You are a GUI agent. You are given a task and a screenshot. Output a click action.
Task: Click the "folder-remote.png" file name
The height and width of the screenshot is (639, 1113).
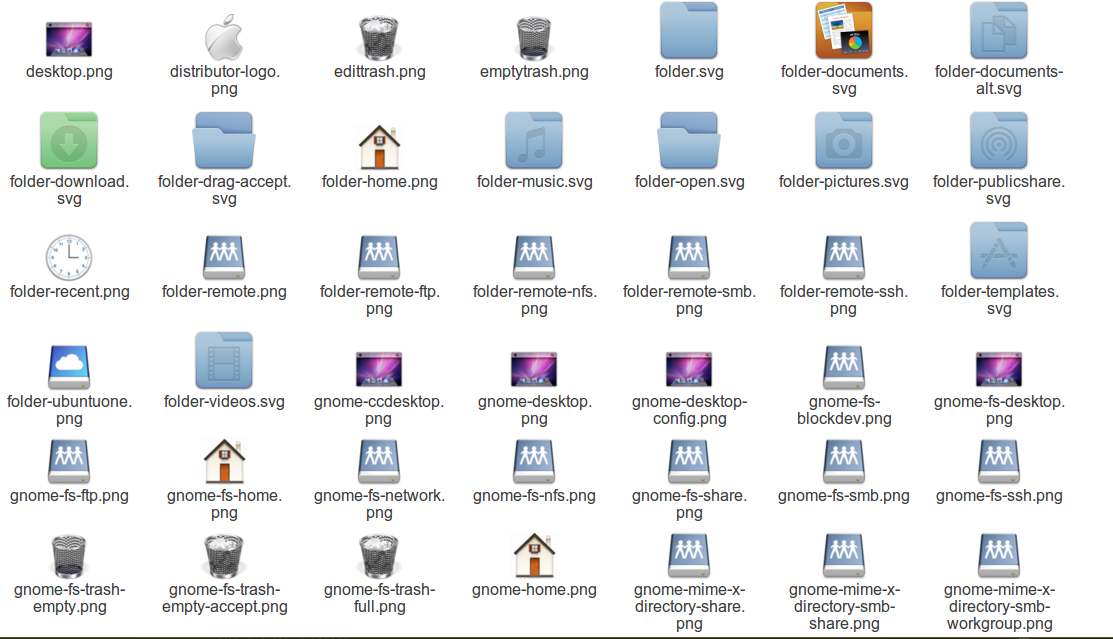pyautogui.click(x=224, y=292)
